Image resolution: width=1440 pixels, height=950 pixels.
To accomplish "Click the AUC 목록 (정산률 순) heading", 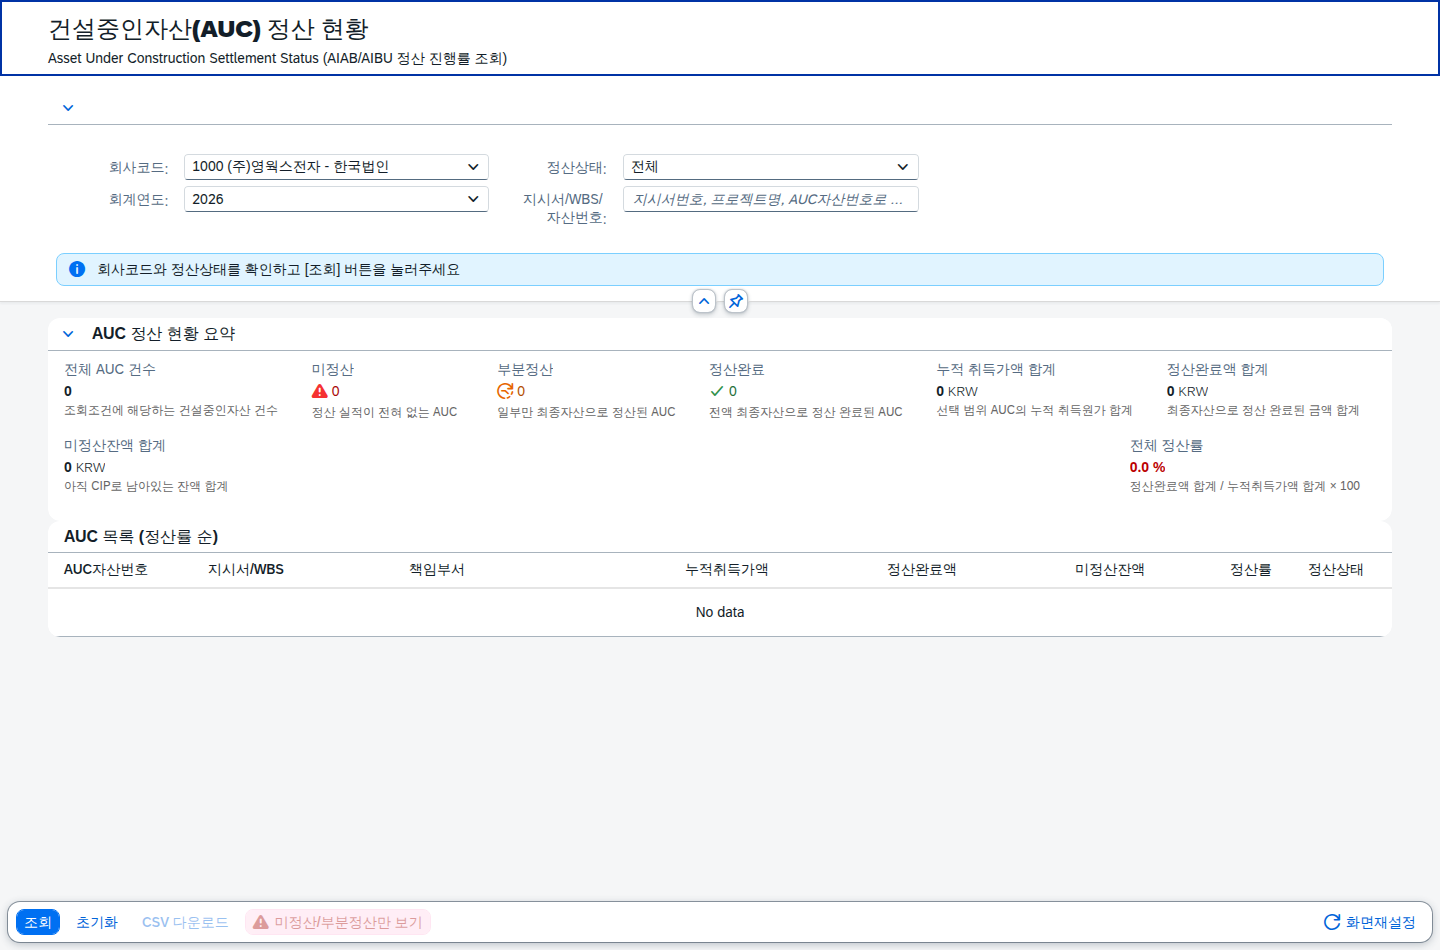I will [141, 536].
